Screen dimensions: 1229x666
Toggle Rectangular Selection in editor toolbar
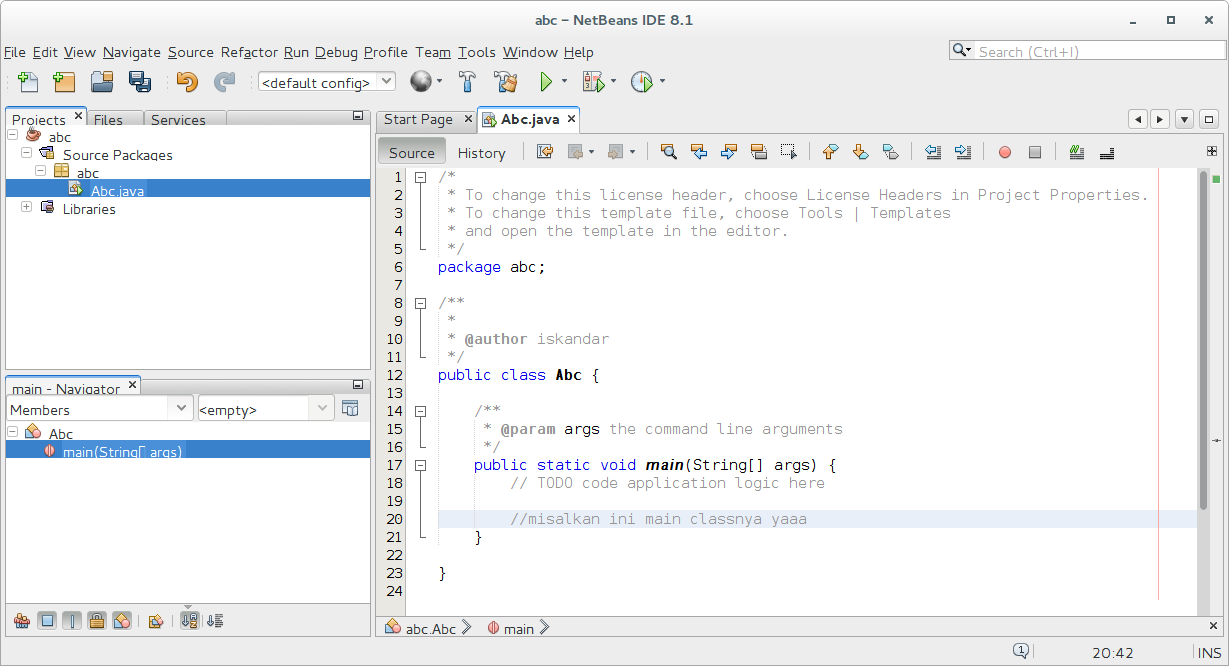point(789,152)
